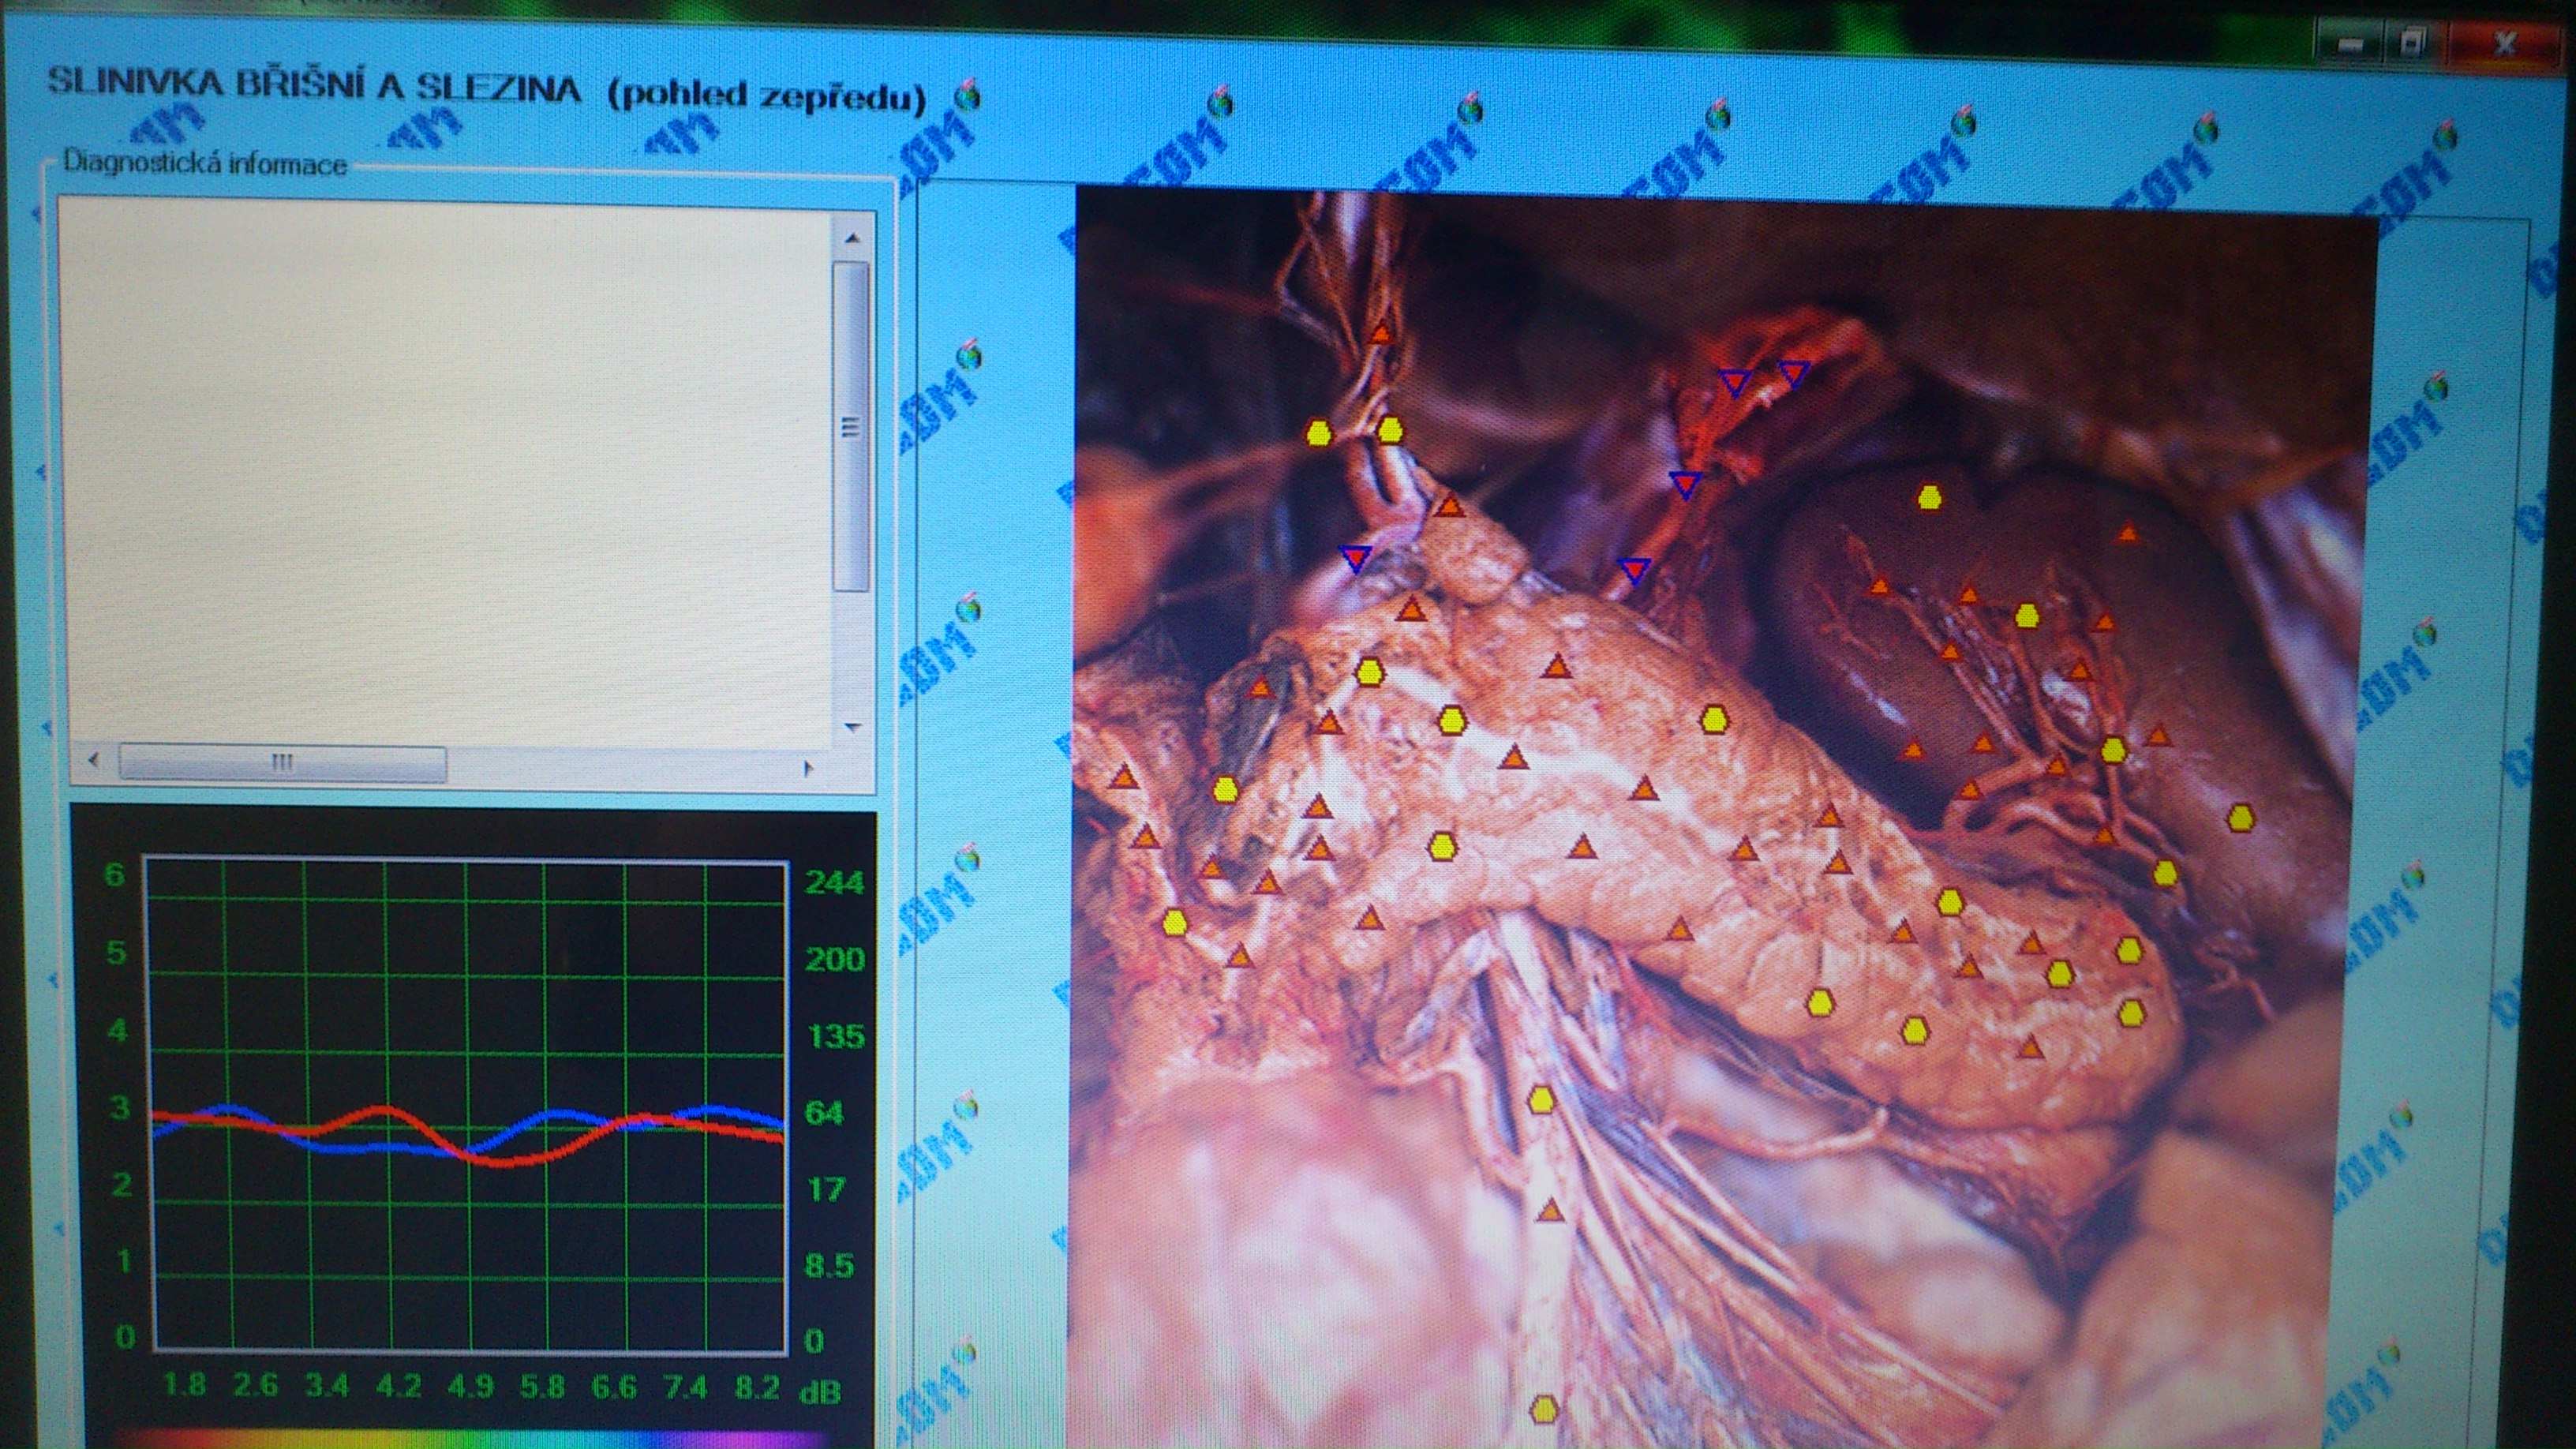Select the rightmost blue inverted triangle marker
This screenshot has height=1449, width=2576.
pyautogui.click(x=1794, y=374)
